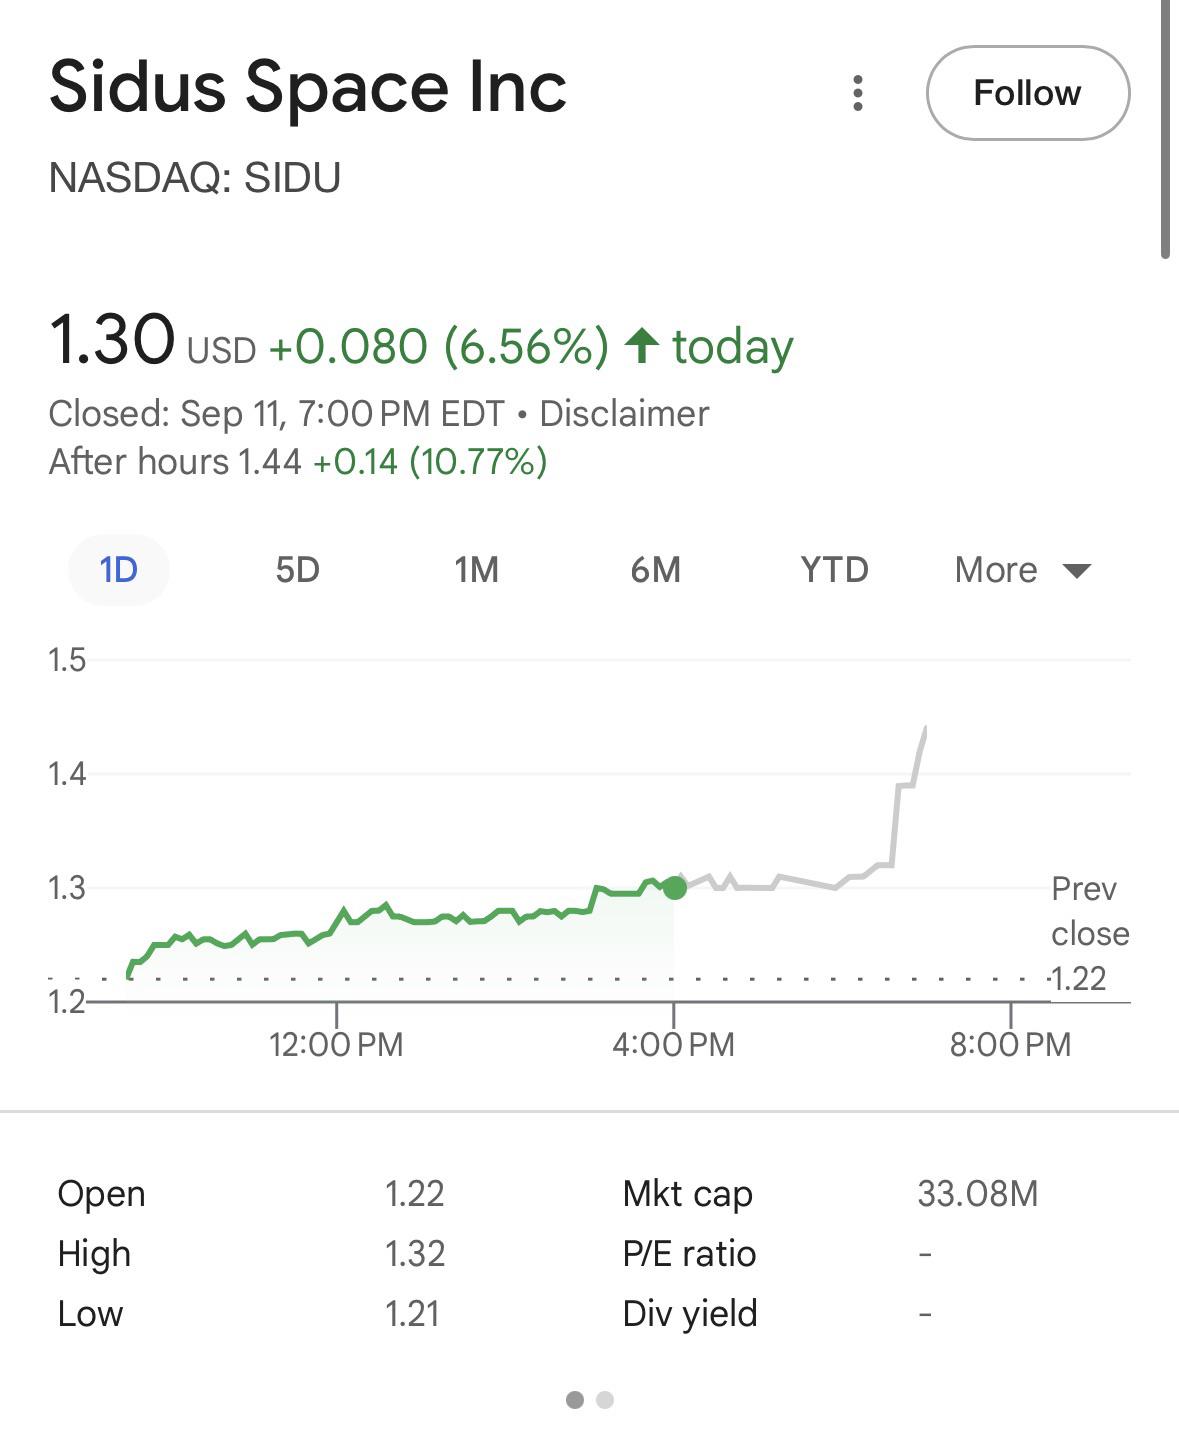
Task: Open the three-dot more options menu
Action: pos(857,93)
